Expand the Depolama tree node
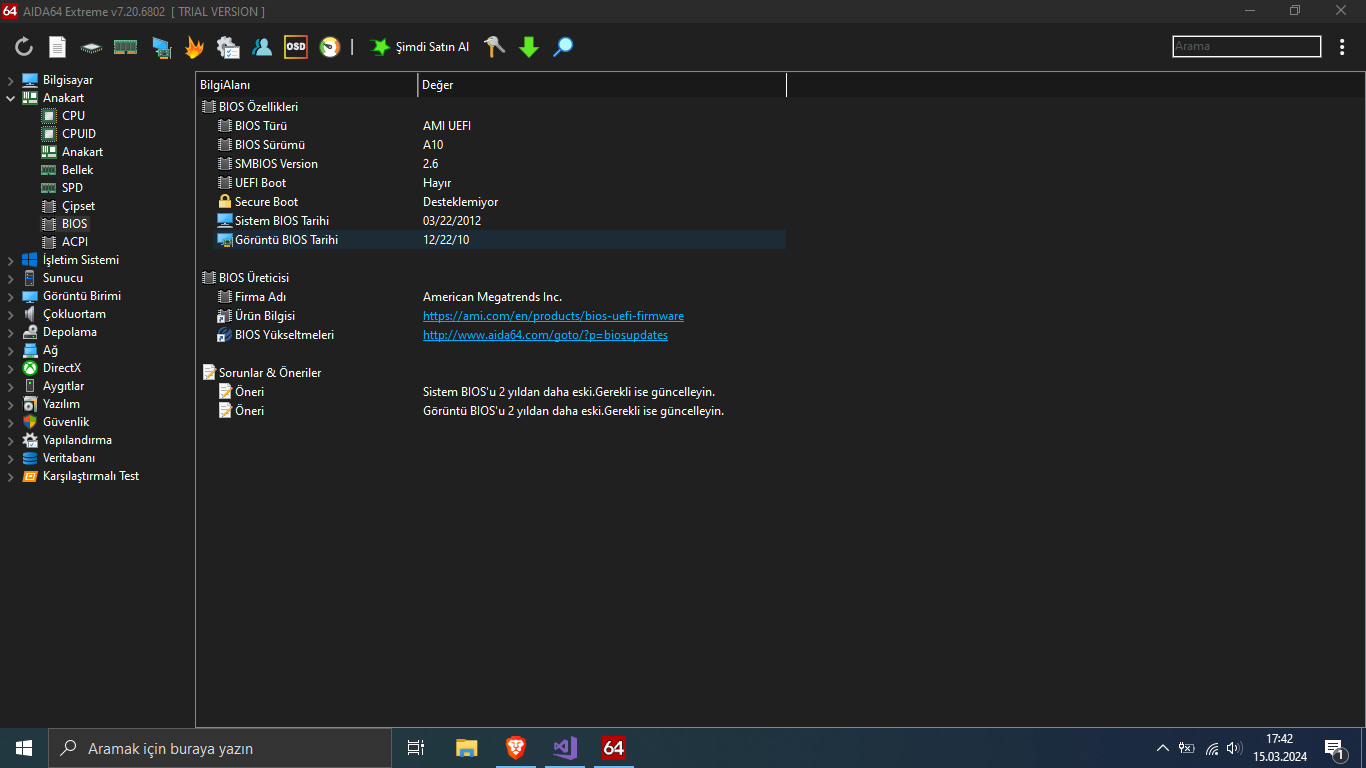Image resolution: width=1366 pixels, height=768 pixels. tap(11, 332)
